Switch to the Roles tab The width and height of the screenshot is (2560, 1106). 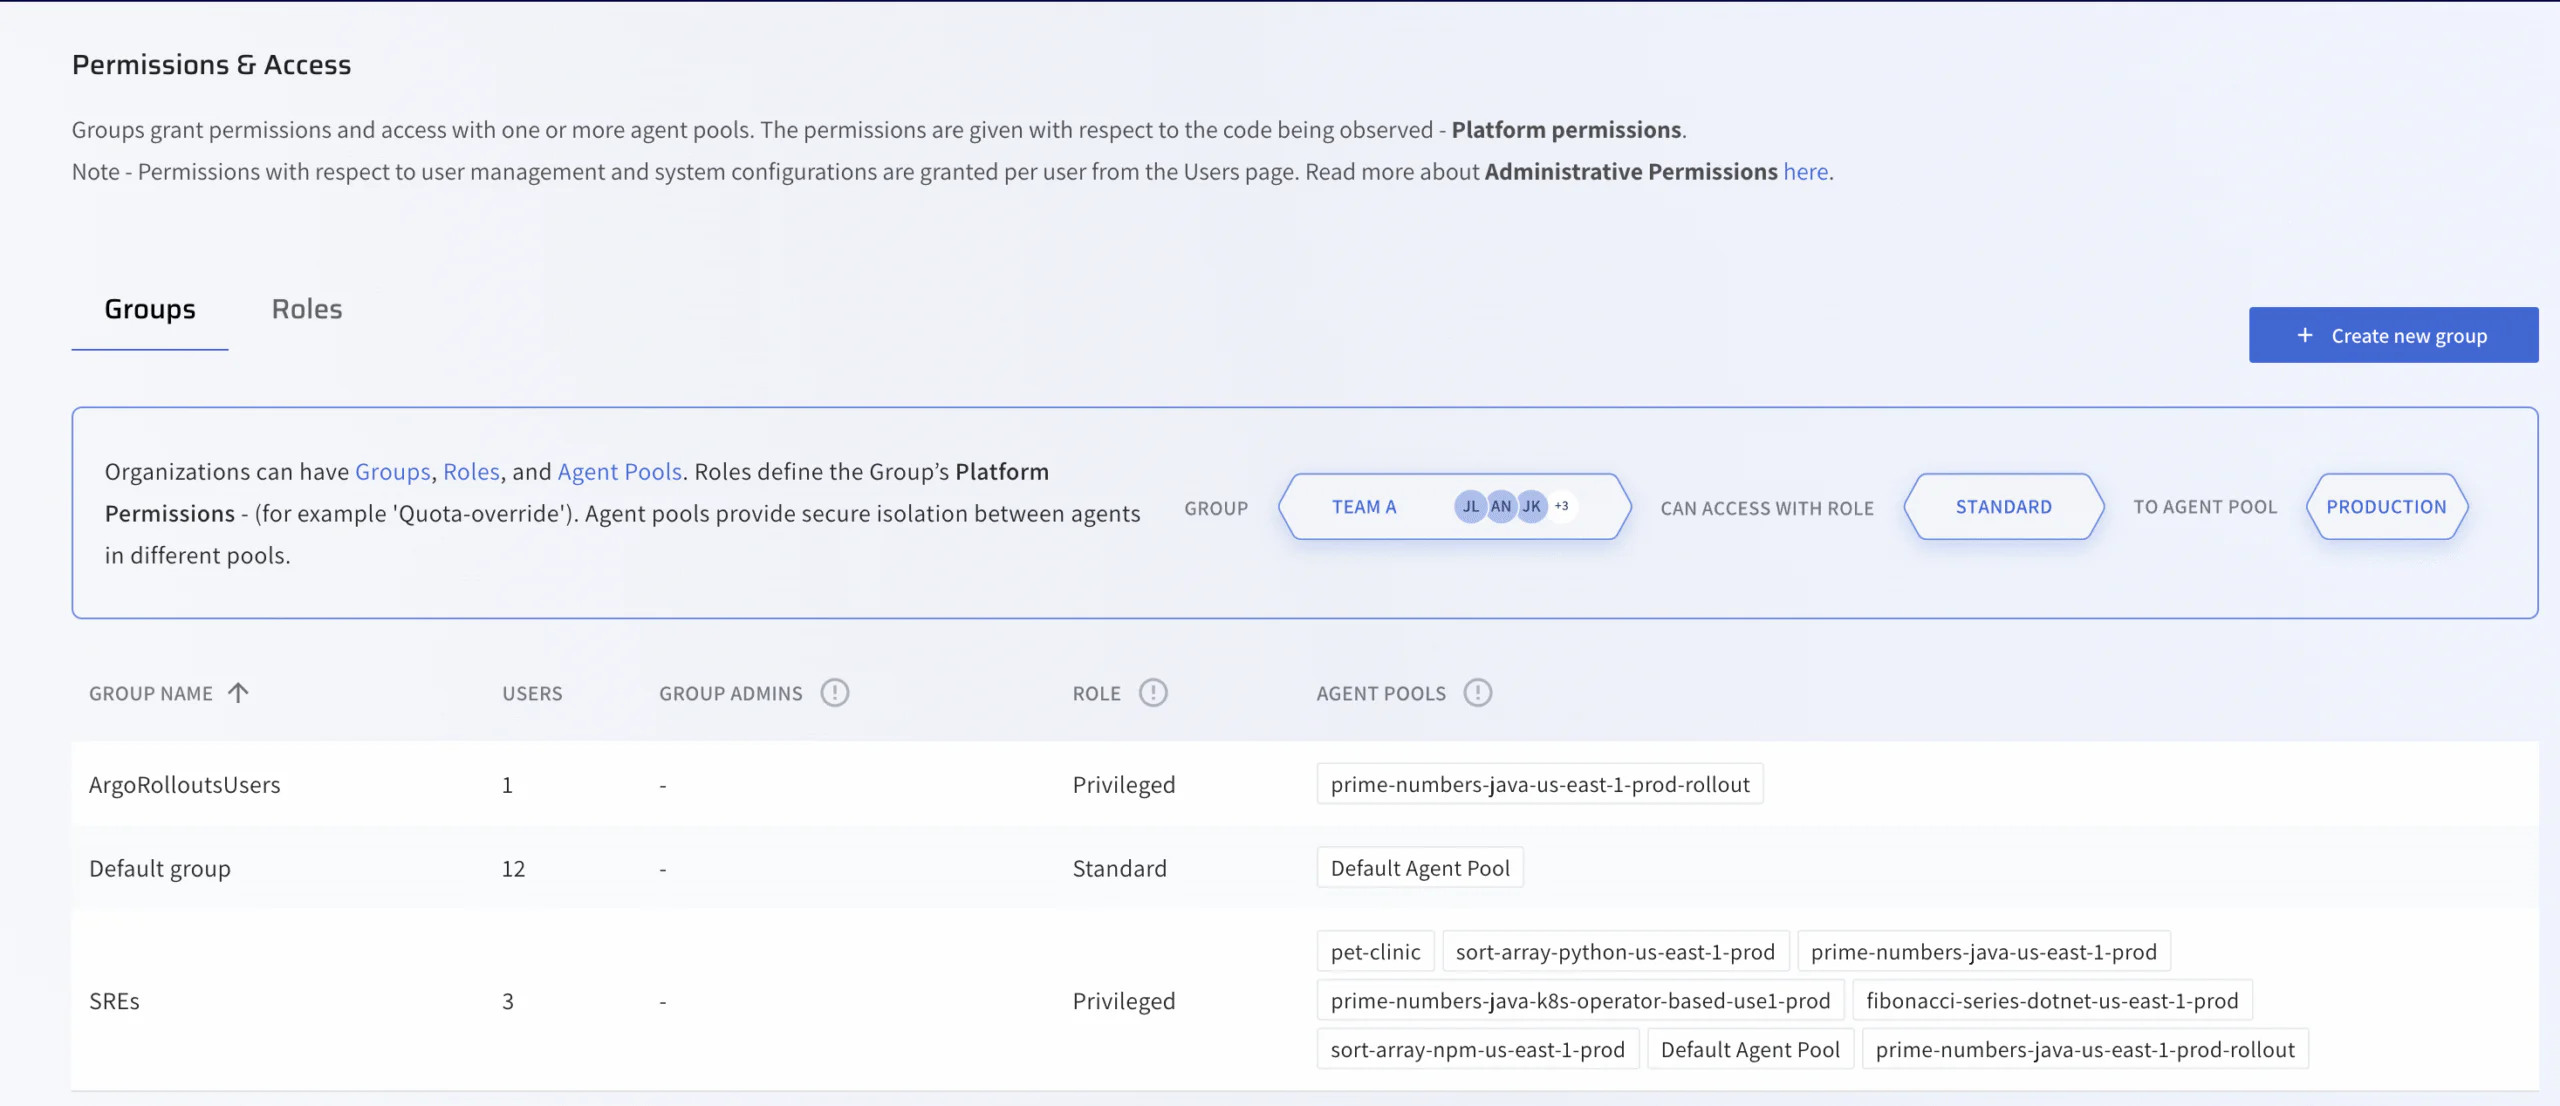[306, 309]
